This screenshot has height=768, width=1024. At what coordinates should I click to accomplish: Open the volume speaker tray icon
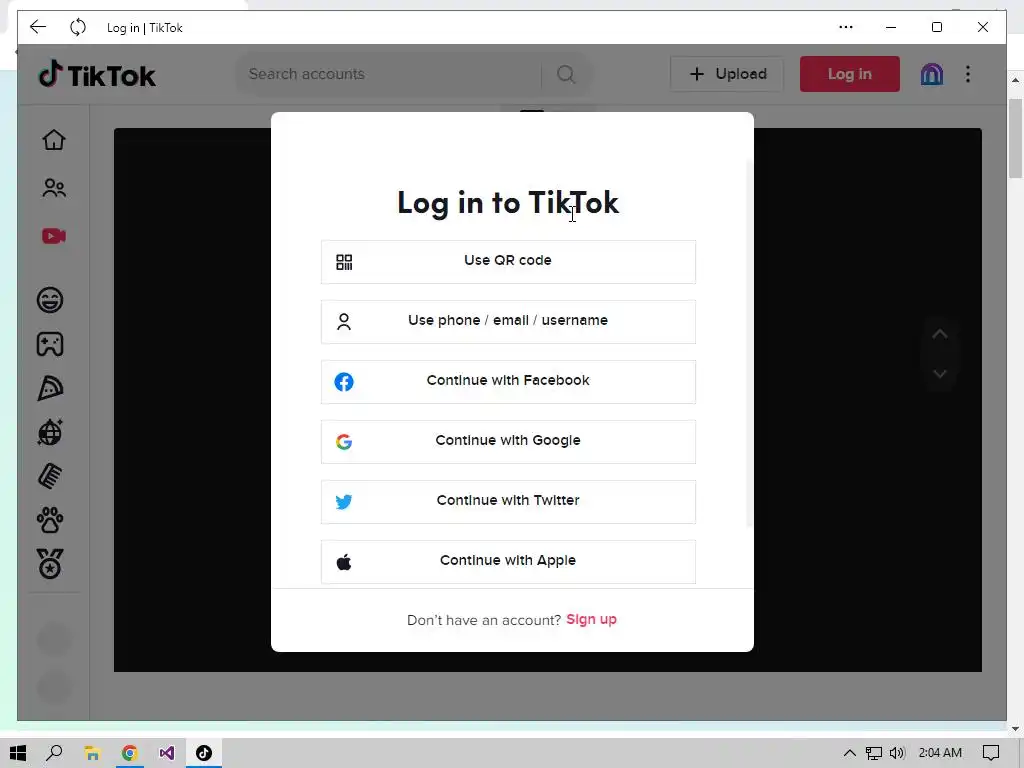click(x=897, y=753)
